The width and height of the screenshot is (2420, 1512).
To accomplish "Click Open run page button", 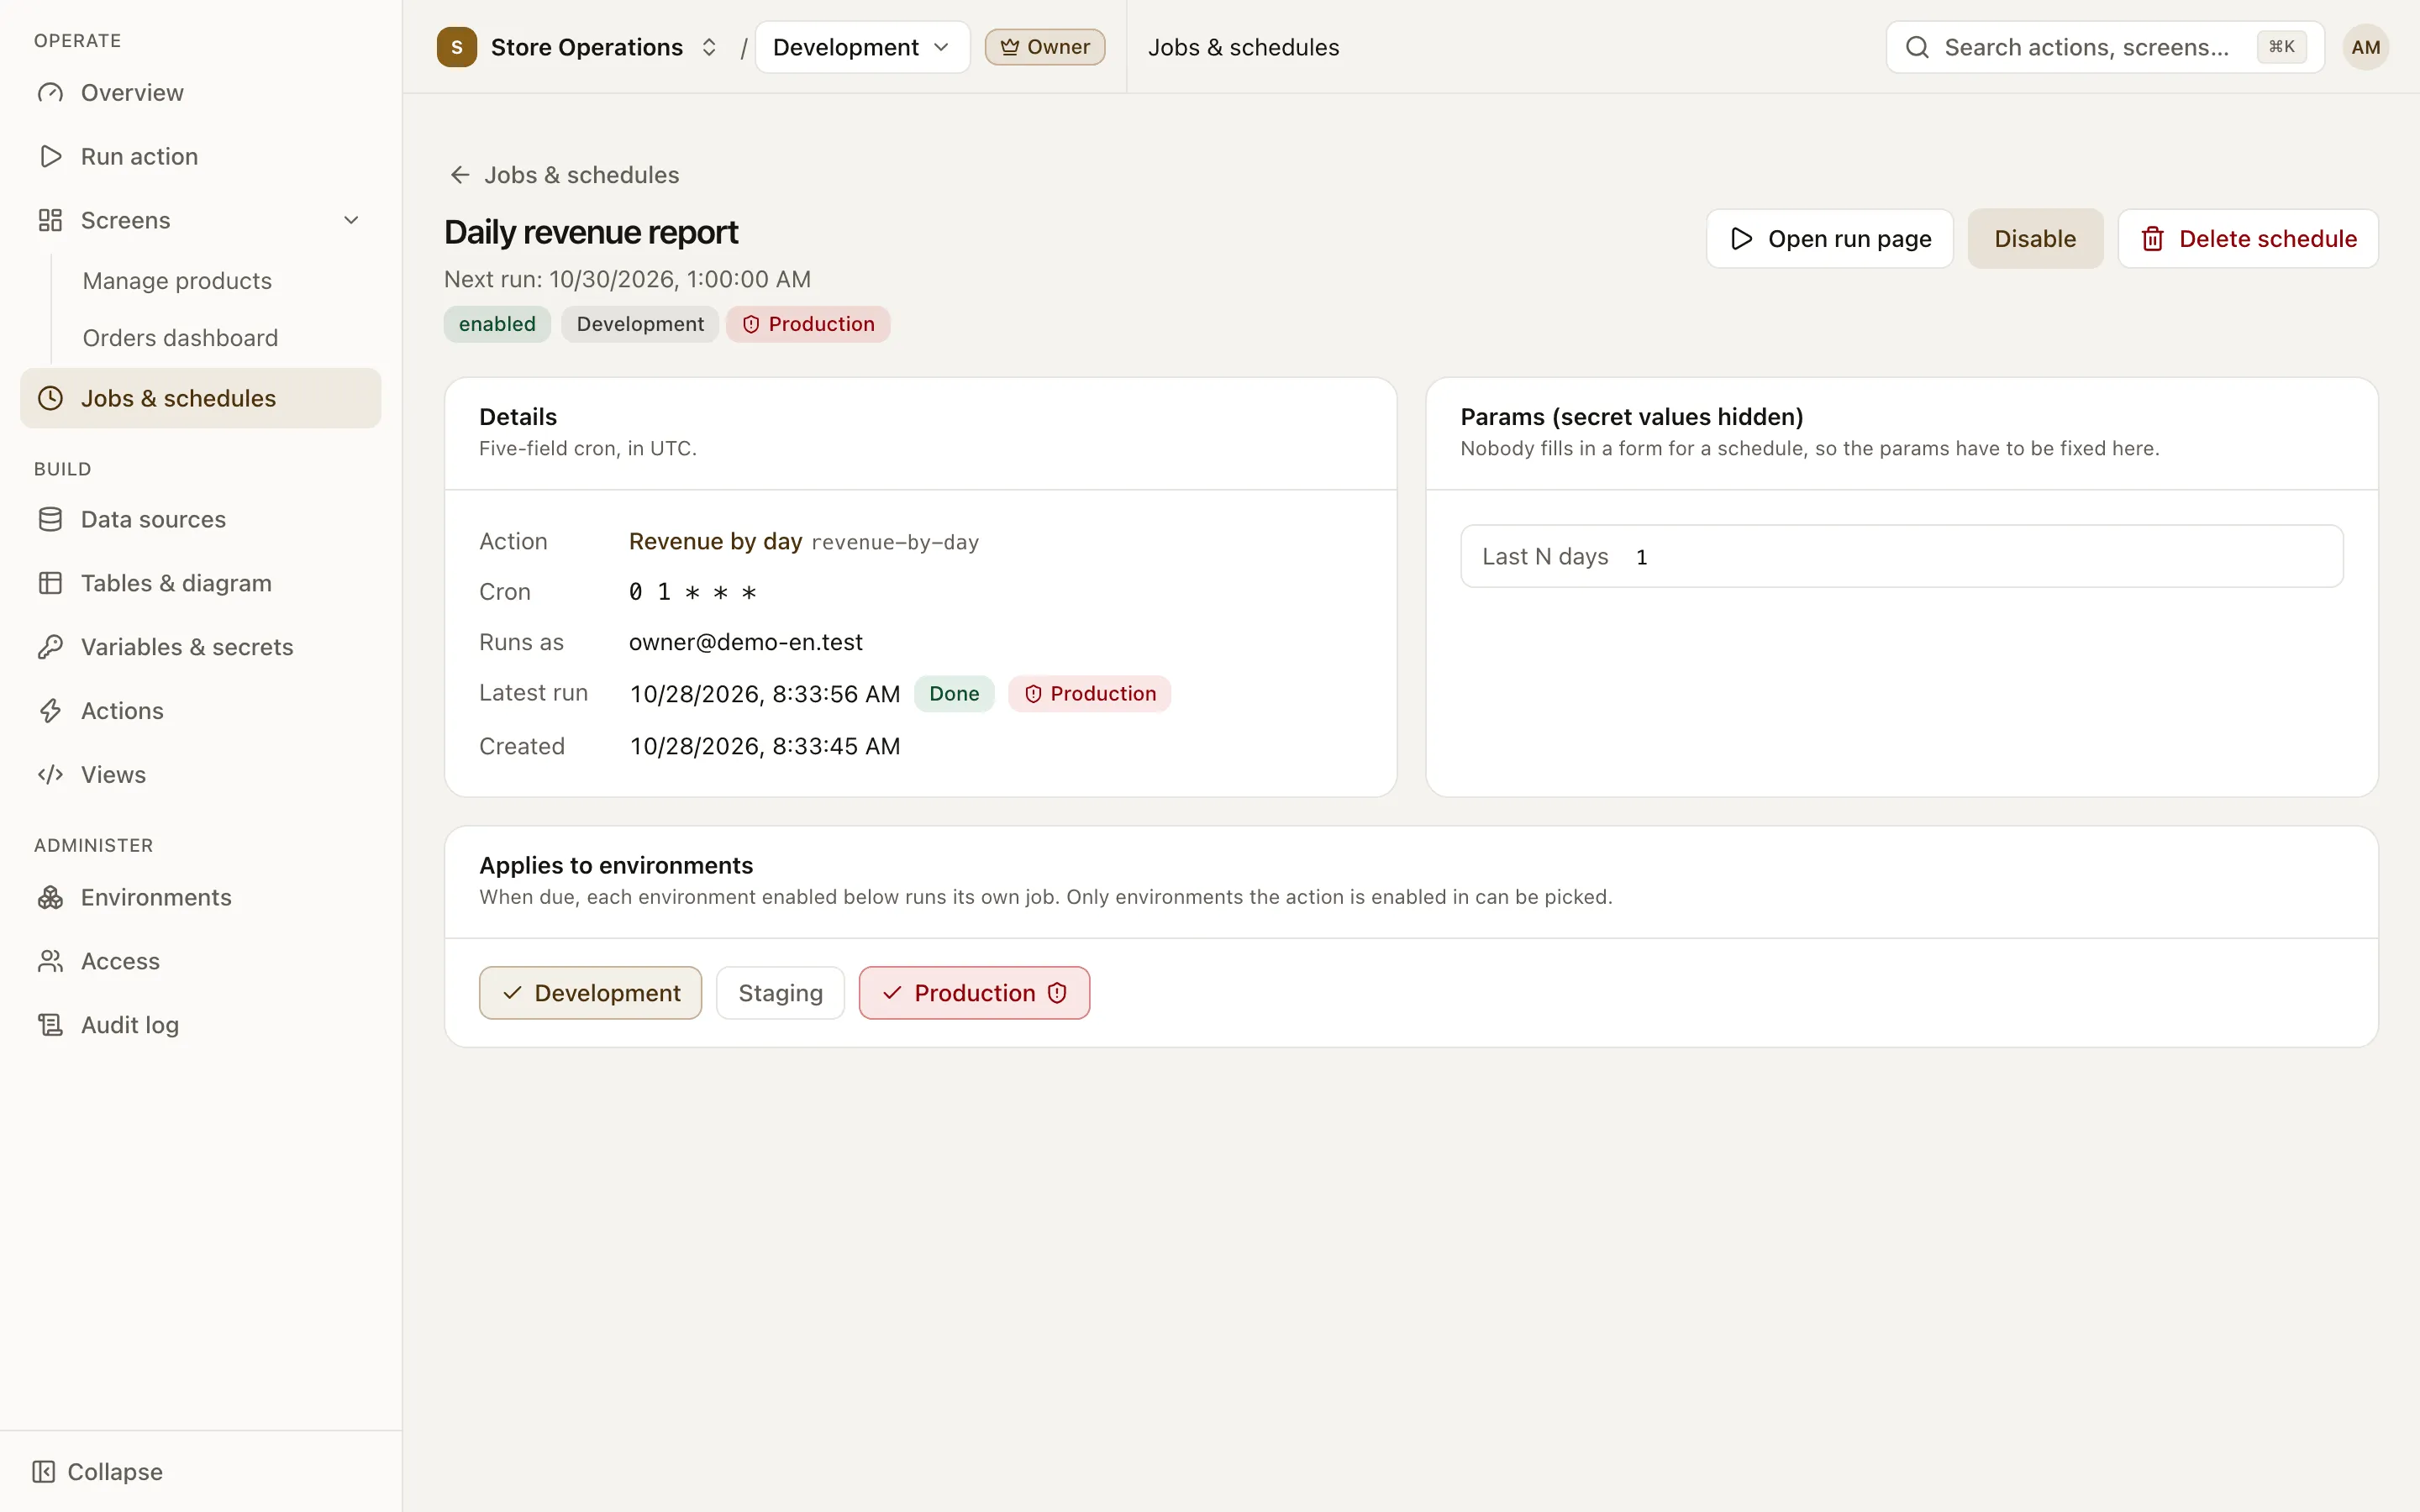I will [1829, 239].
